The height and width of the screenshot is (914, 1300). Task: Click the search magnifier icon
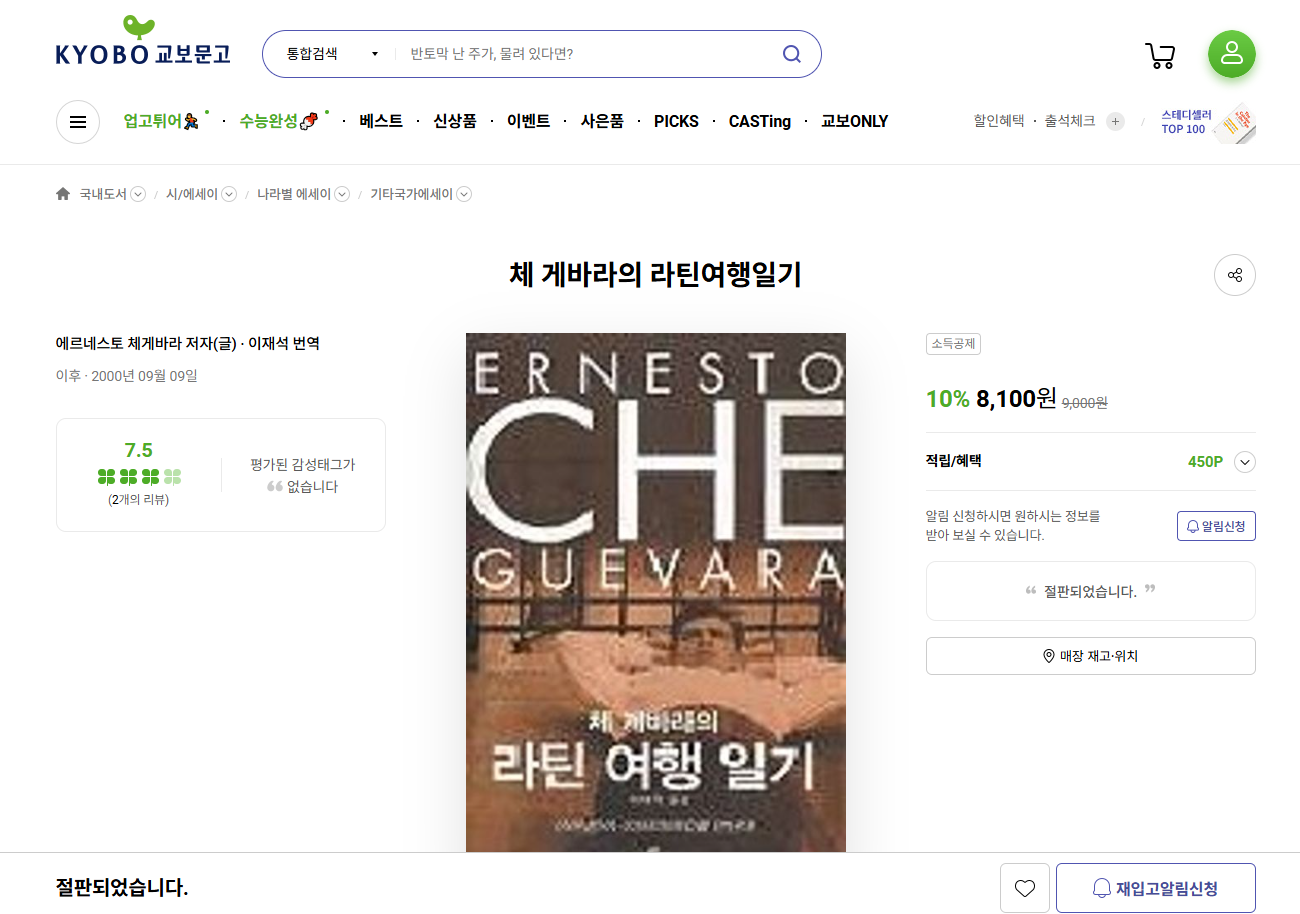[x=791, y=54]
